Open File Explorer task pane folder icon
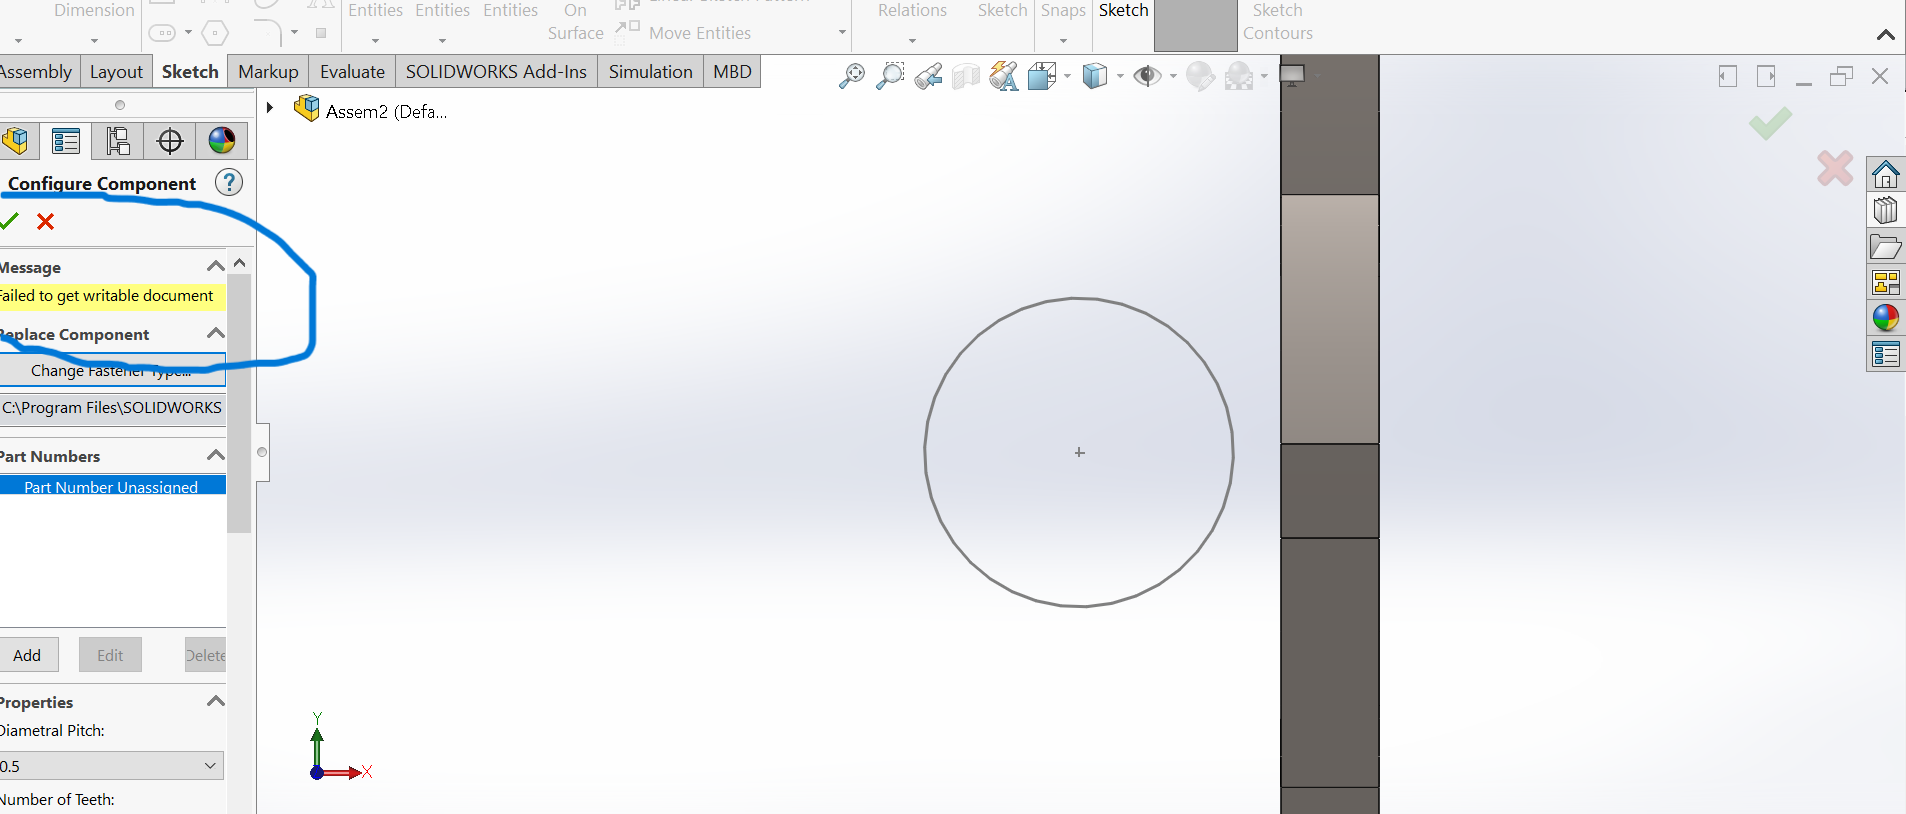This screenshot has width=1906, height=814. (1886, 247)
